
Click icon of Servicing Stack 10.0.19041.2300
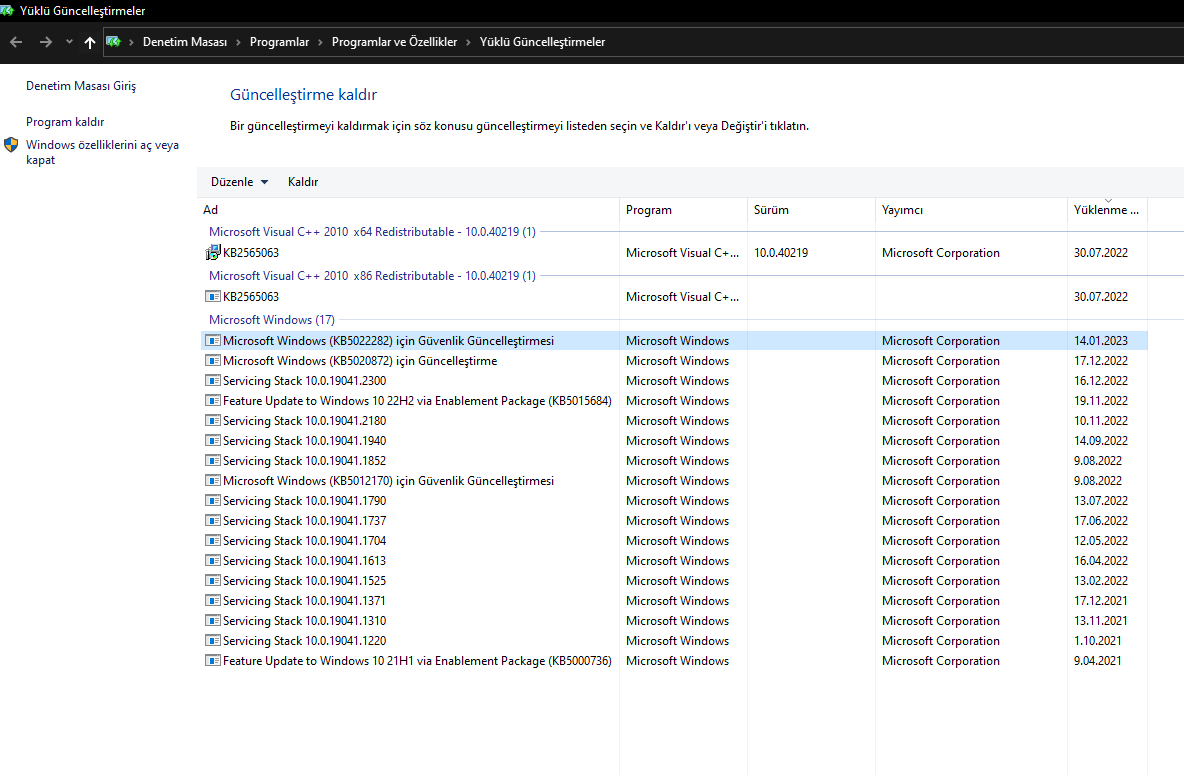[x=213, y=381]
